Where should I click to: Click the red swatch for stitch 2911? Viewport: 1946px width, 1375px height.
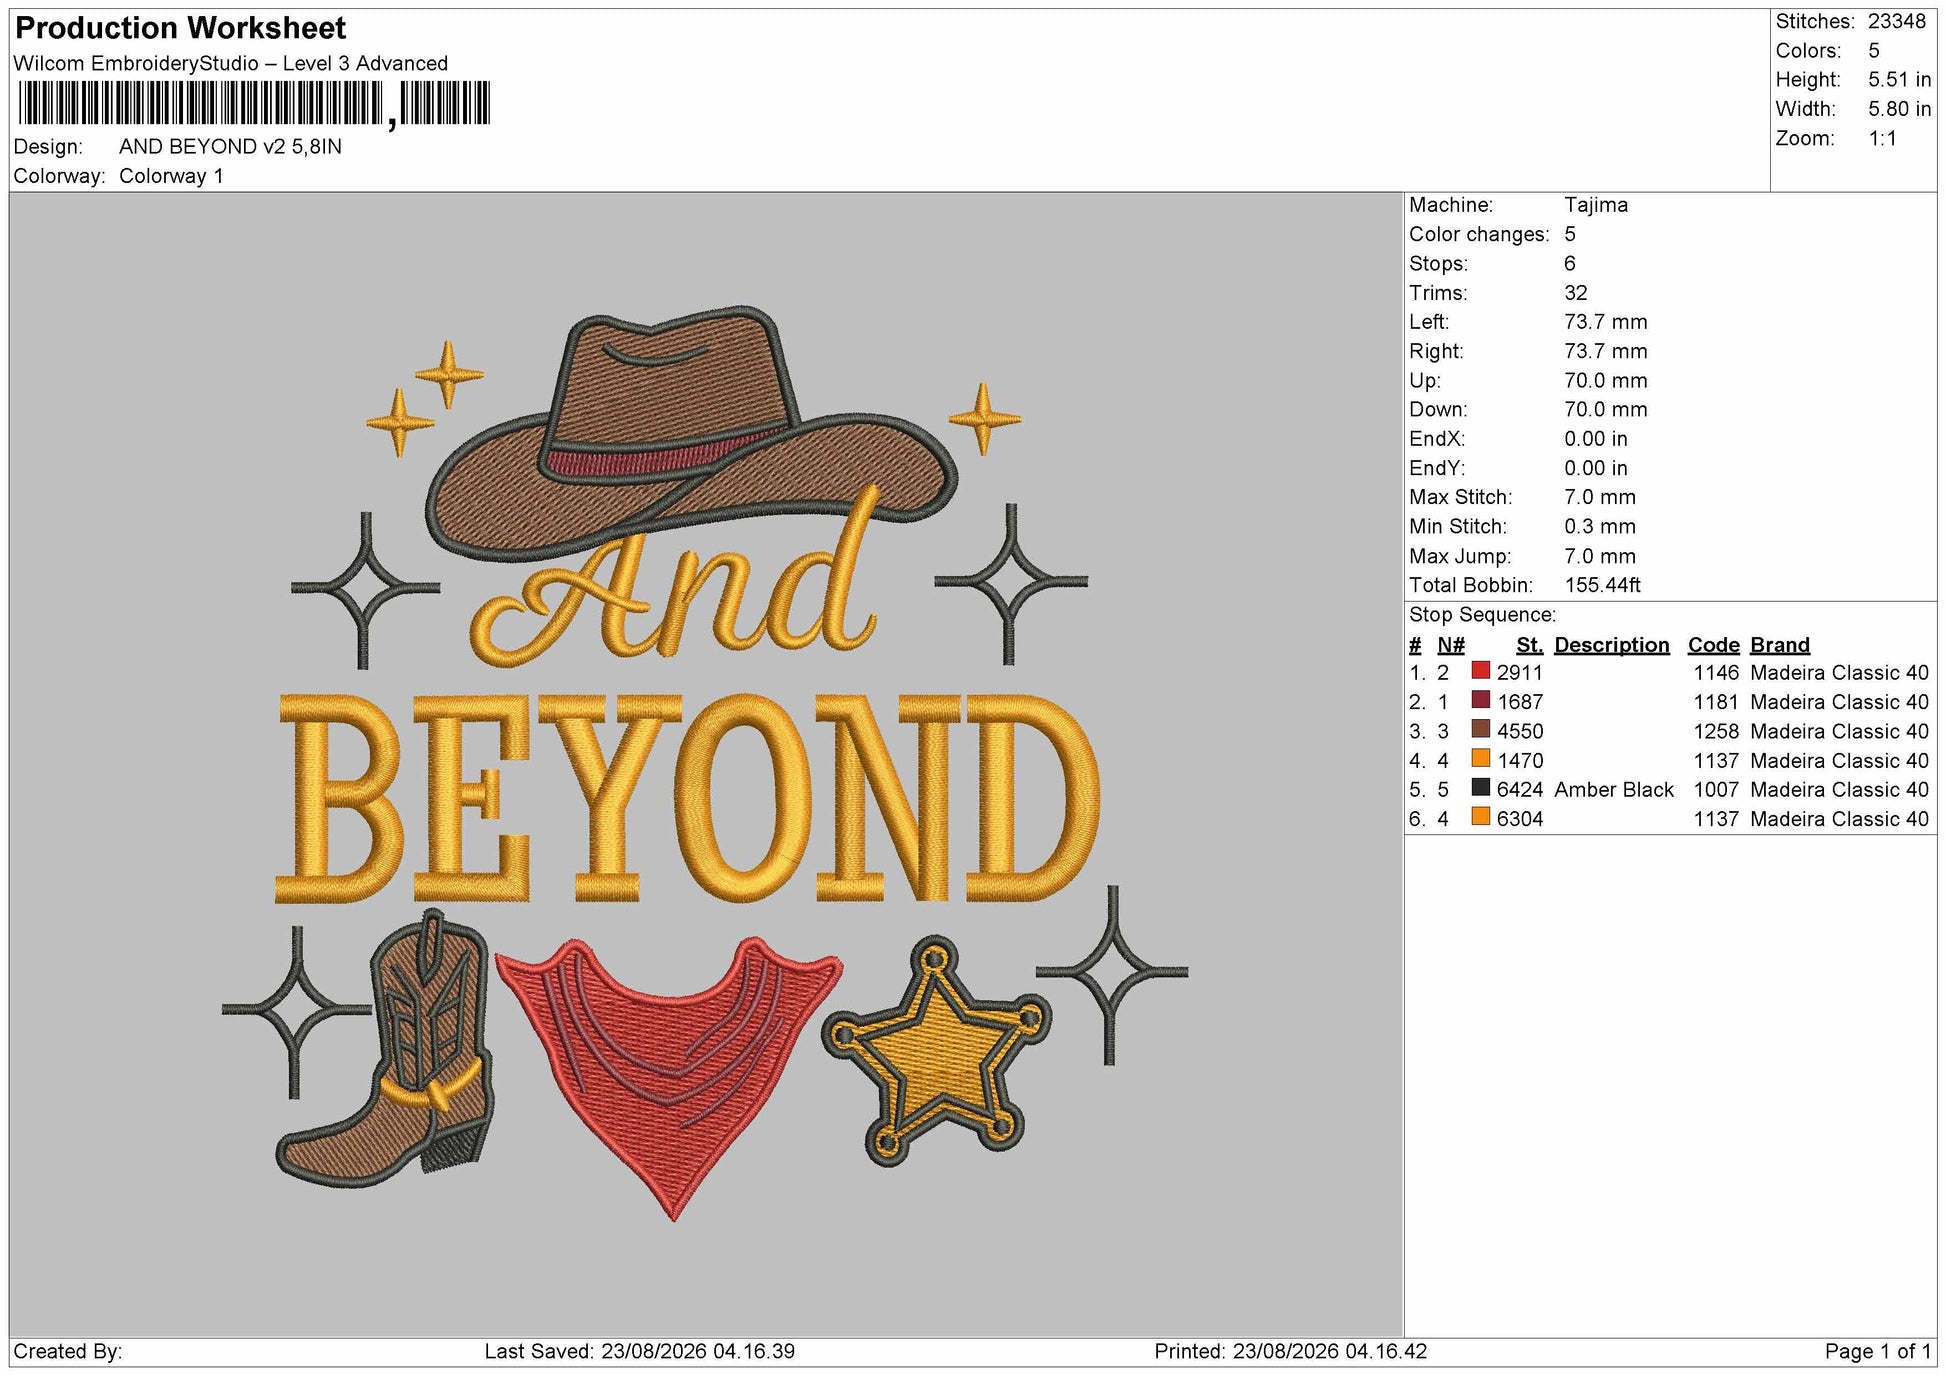1480,671
